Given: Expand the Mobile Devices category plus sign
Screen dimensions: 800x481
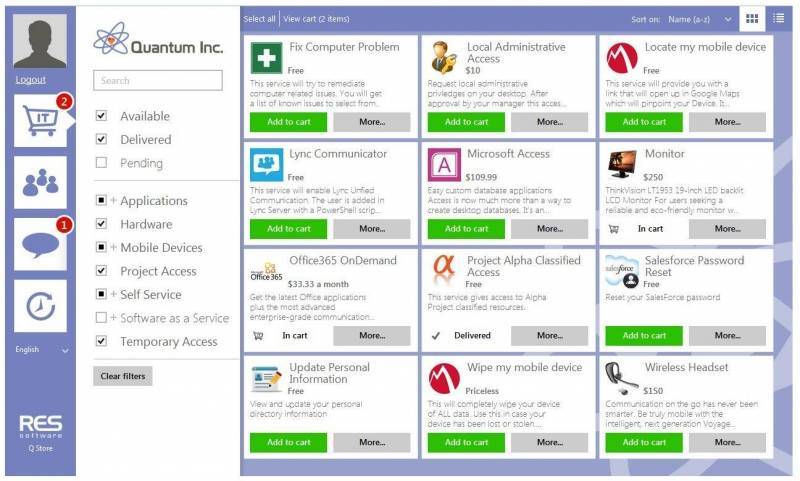Looking at the screenshot, I should point(114,247).
